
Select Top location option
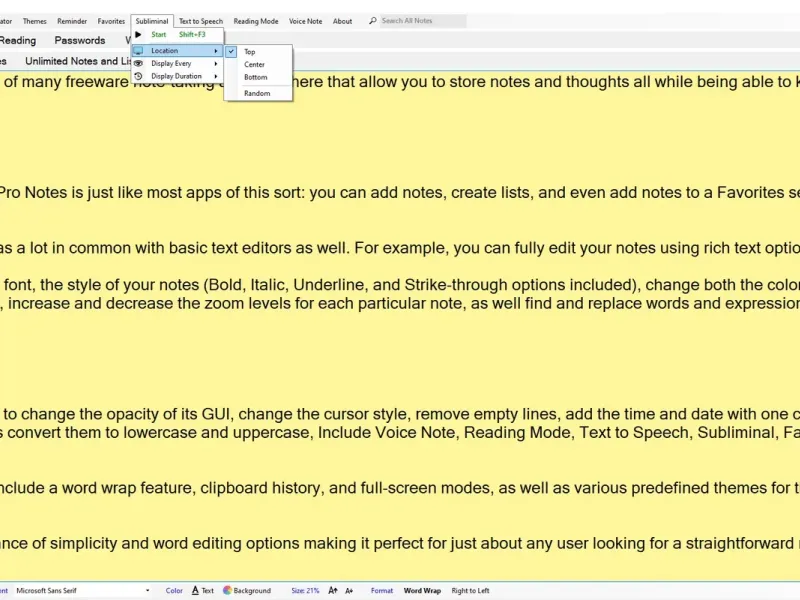pos(259,52)
